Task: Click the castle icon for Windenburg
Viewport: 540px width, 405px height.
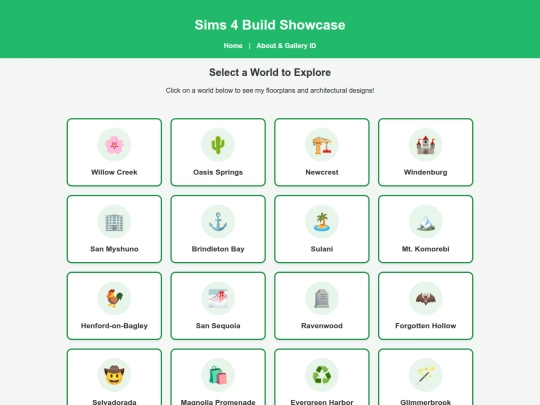Action: click(426, 145)
